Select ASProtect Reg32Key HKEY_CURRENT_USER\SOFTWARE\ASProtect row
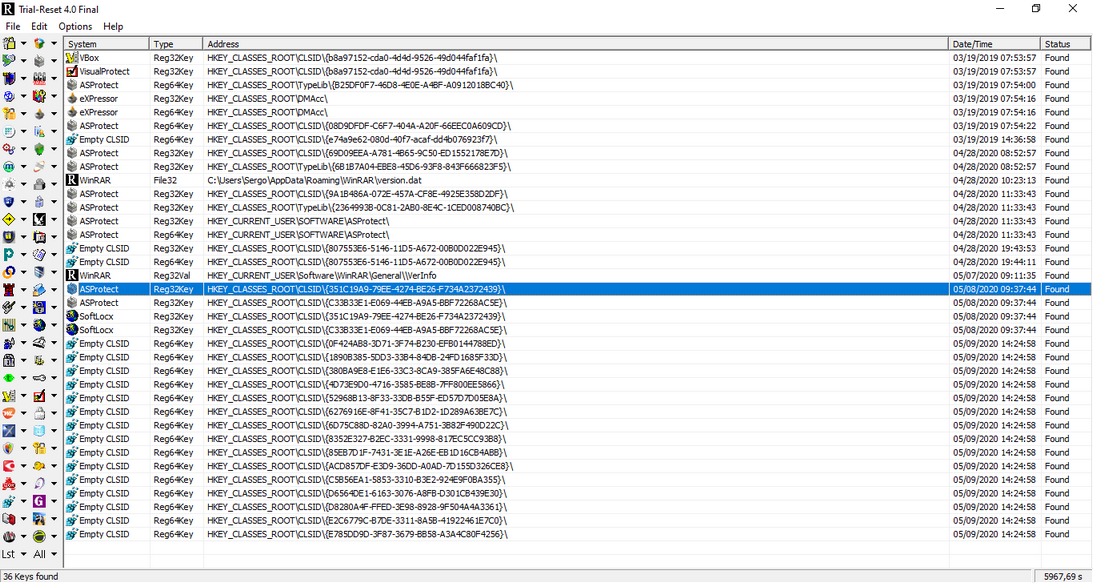 [577, 221]
